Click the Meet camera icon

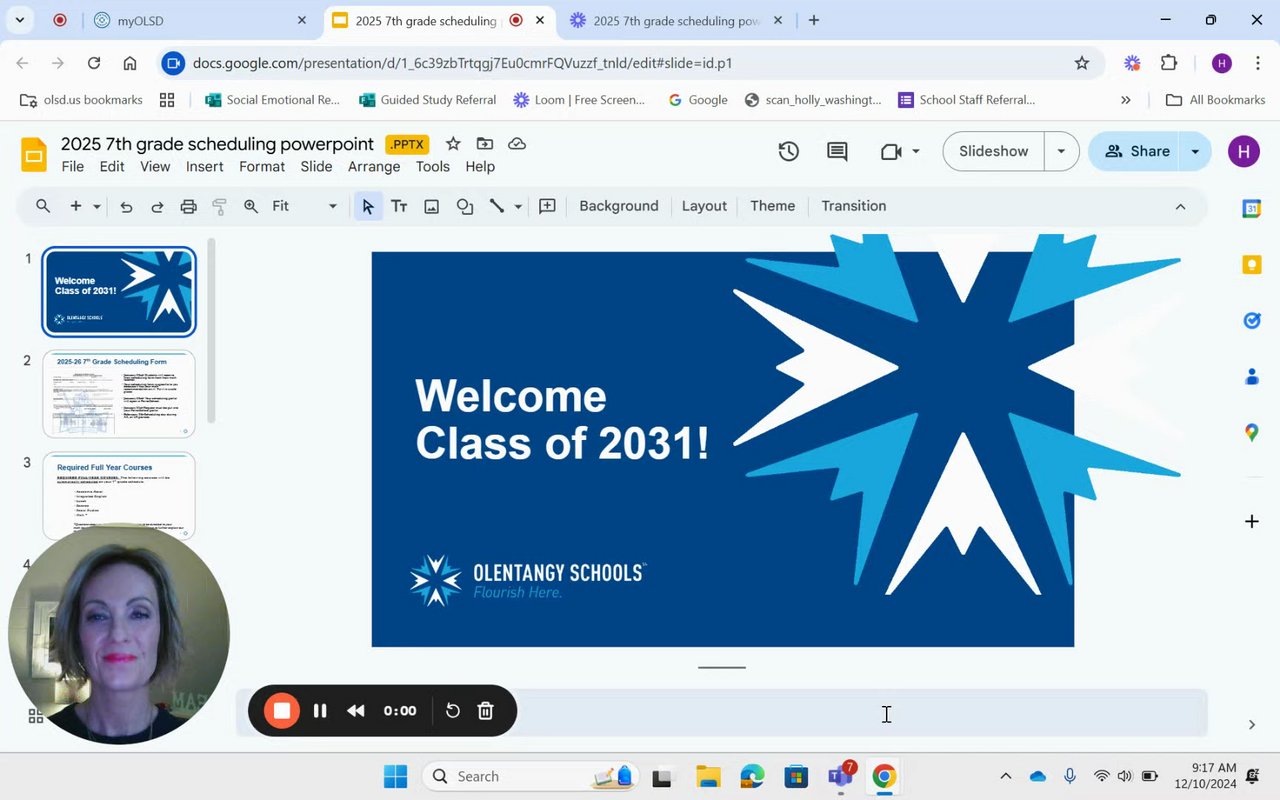click(891, 151)
